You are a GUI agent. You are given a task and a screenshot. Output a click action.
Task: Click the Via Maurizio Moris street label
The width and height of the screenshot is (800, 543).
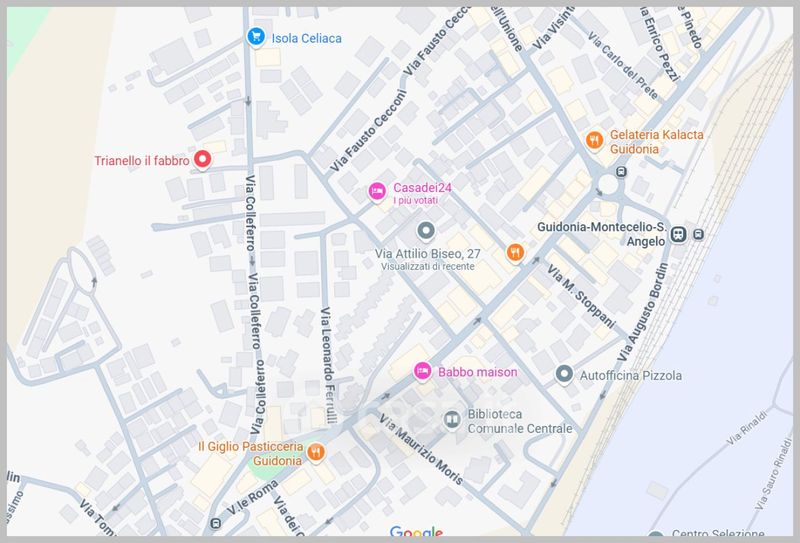tap(421, 449)
